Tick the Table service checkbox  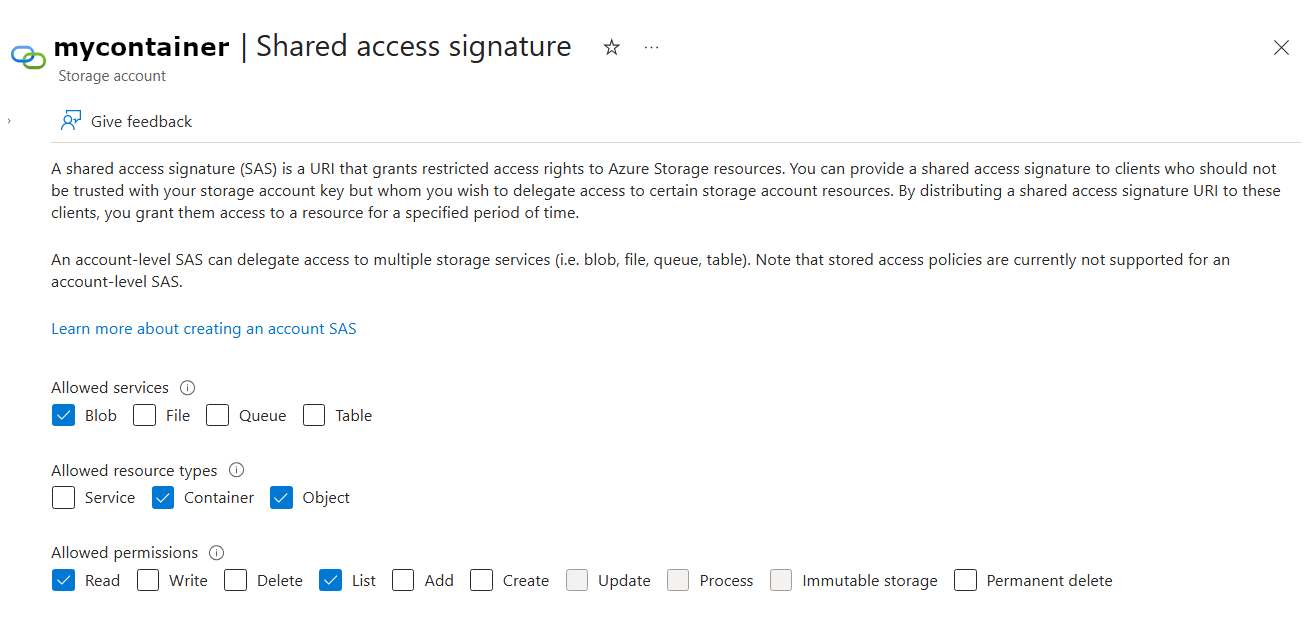(314, 415)
